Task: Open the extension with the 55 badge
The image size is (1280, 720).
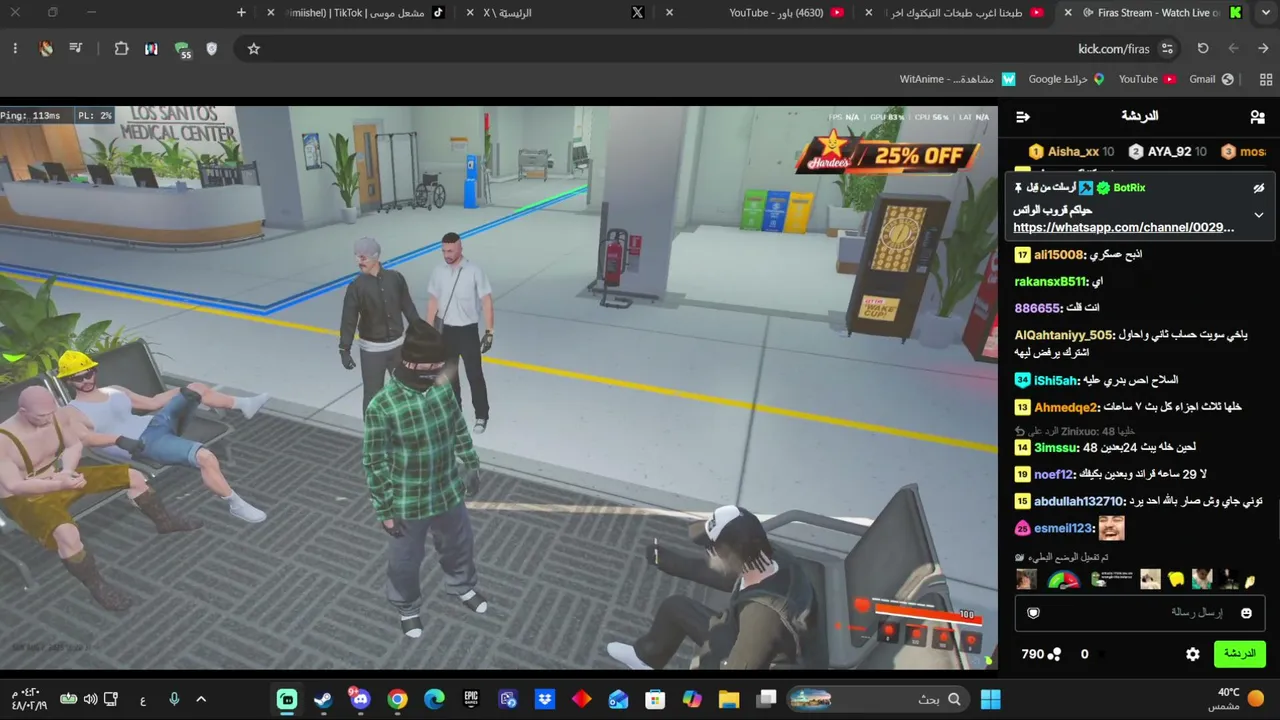Action: click(182, 49)
